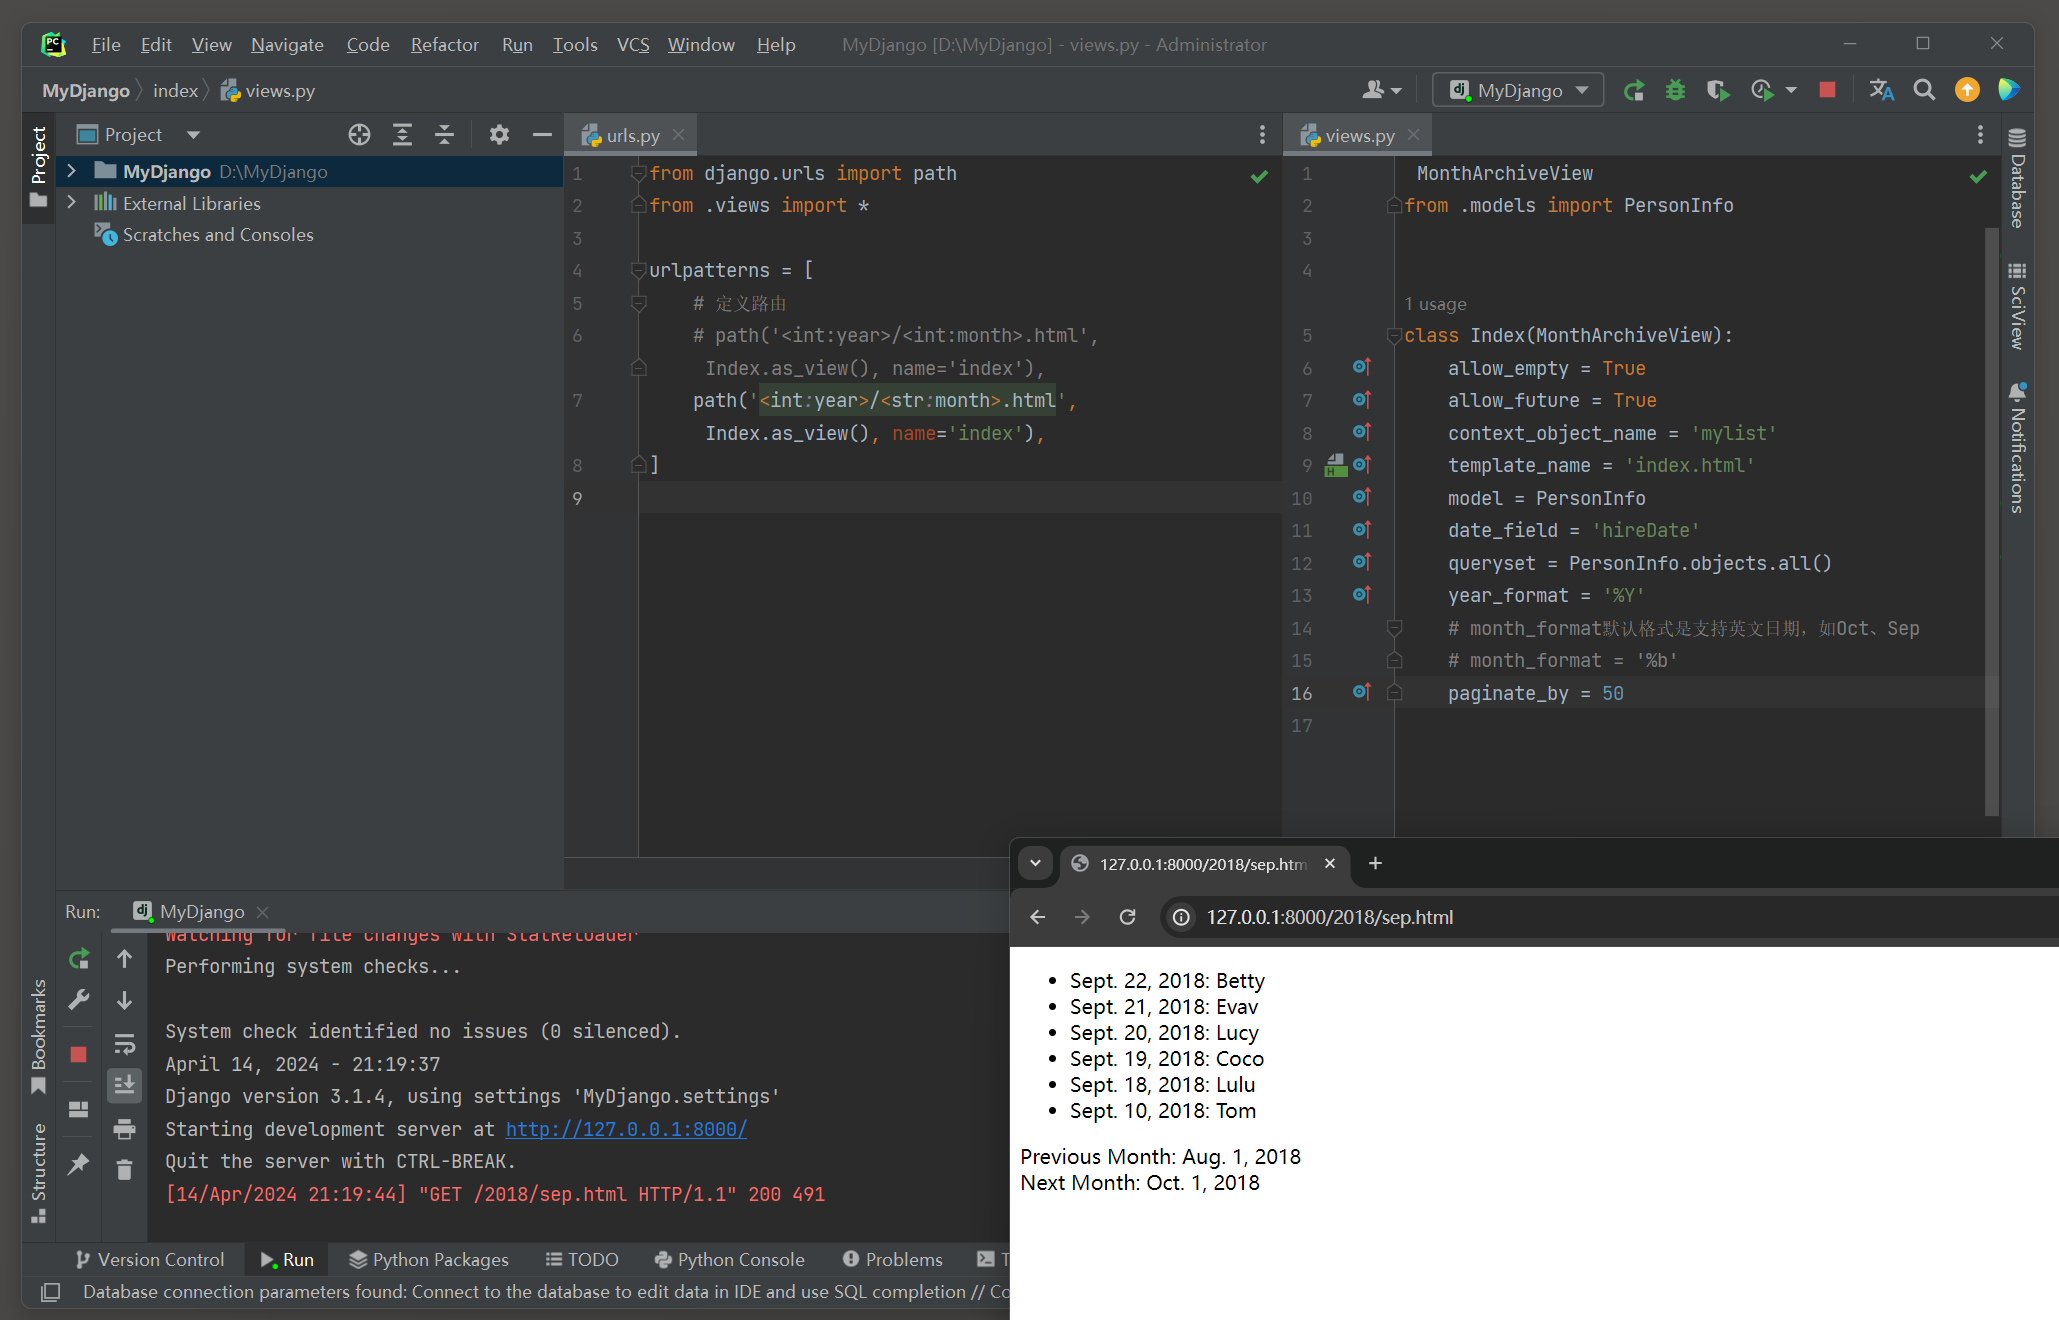Open run configuration wrench icon

coord(79,1000)
